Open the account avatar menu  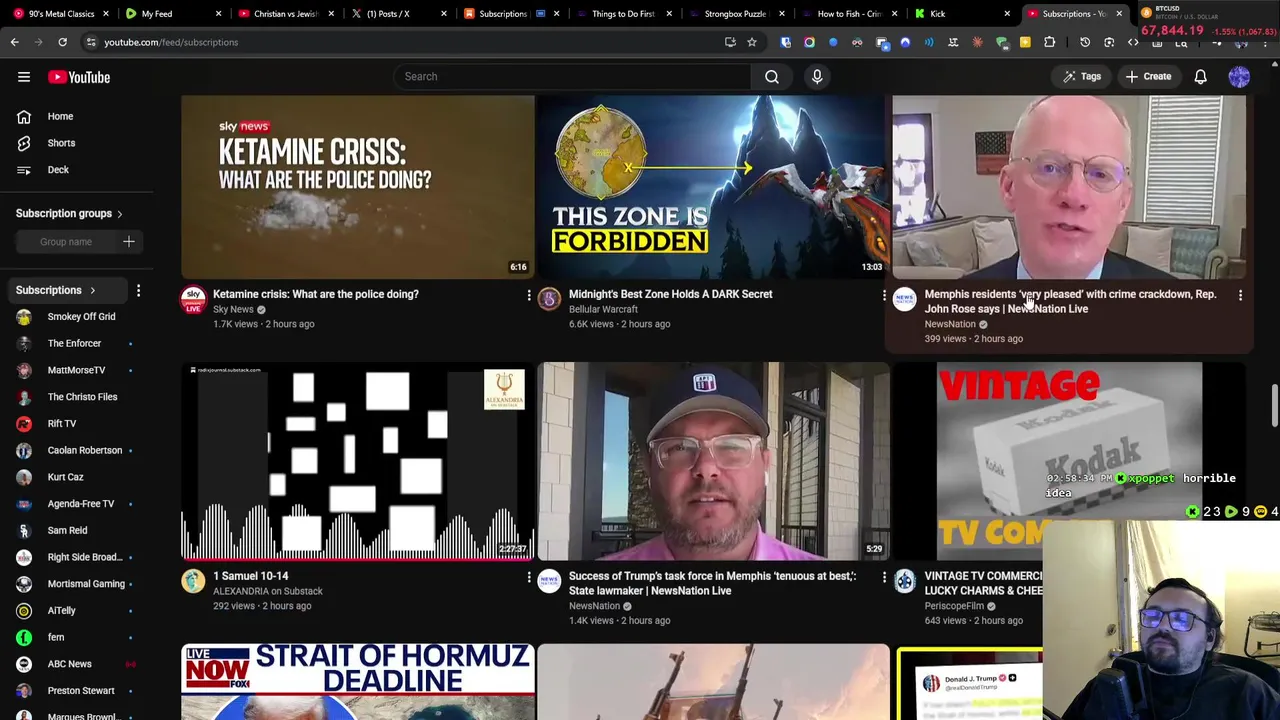point(1239,77)
